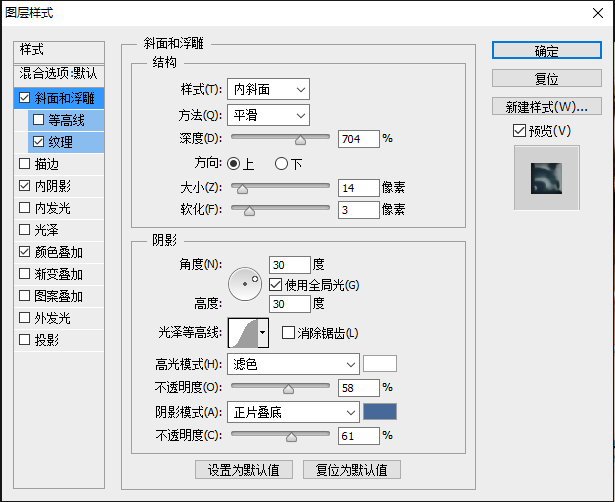Toggle the 预览(V) checkbox
This screenshot has width=615, height=502.
coord(519,131)
